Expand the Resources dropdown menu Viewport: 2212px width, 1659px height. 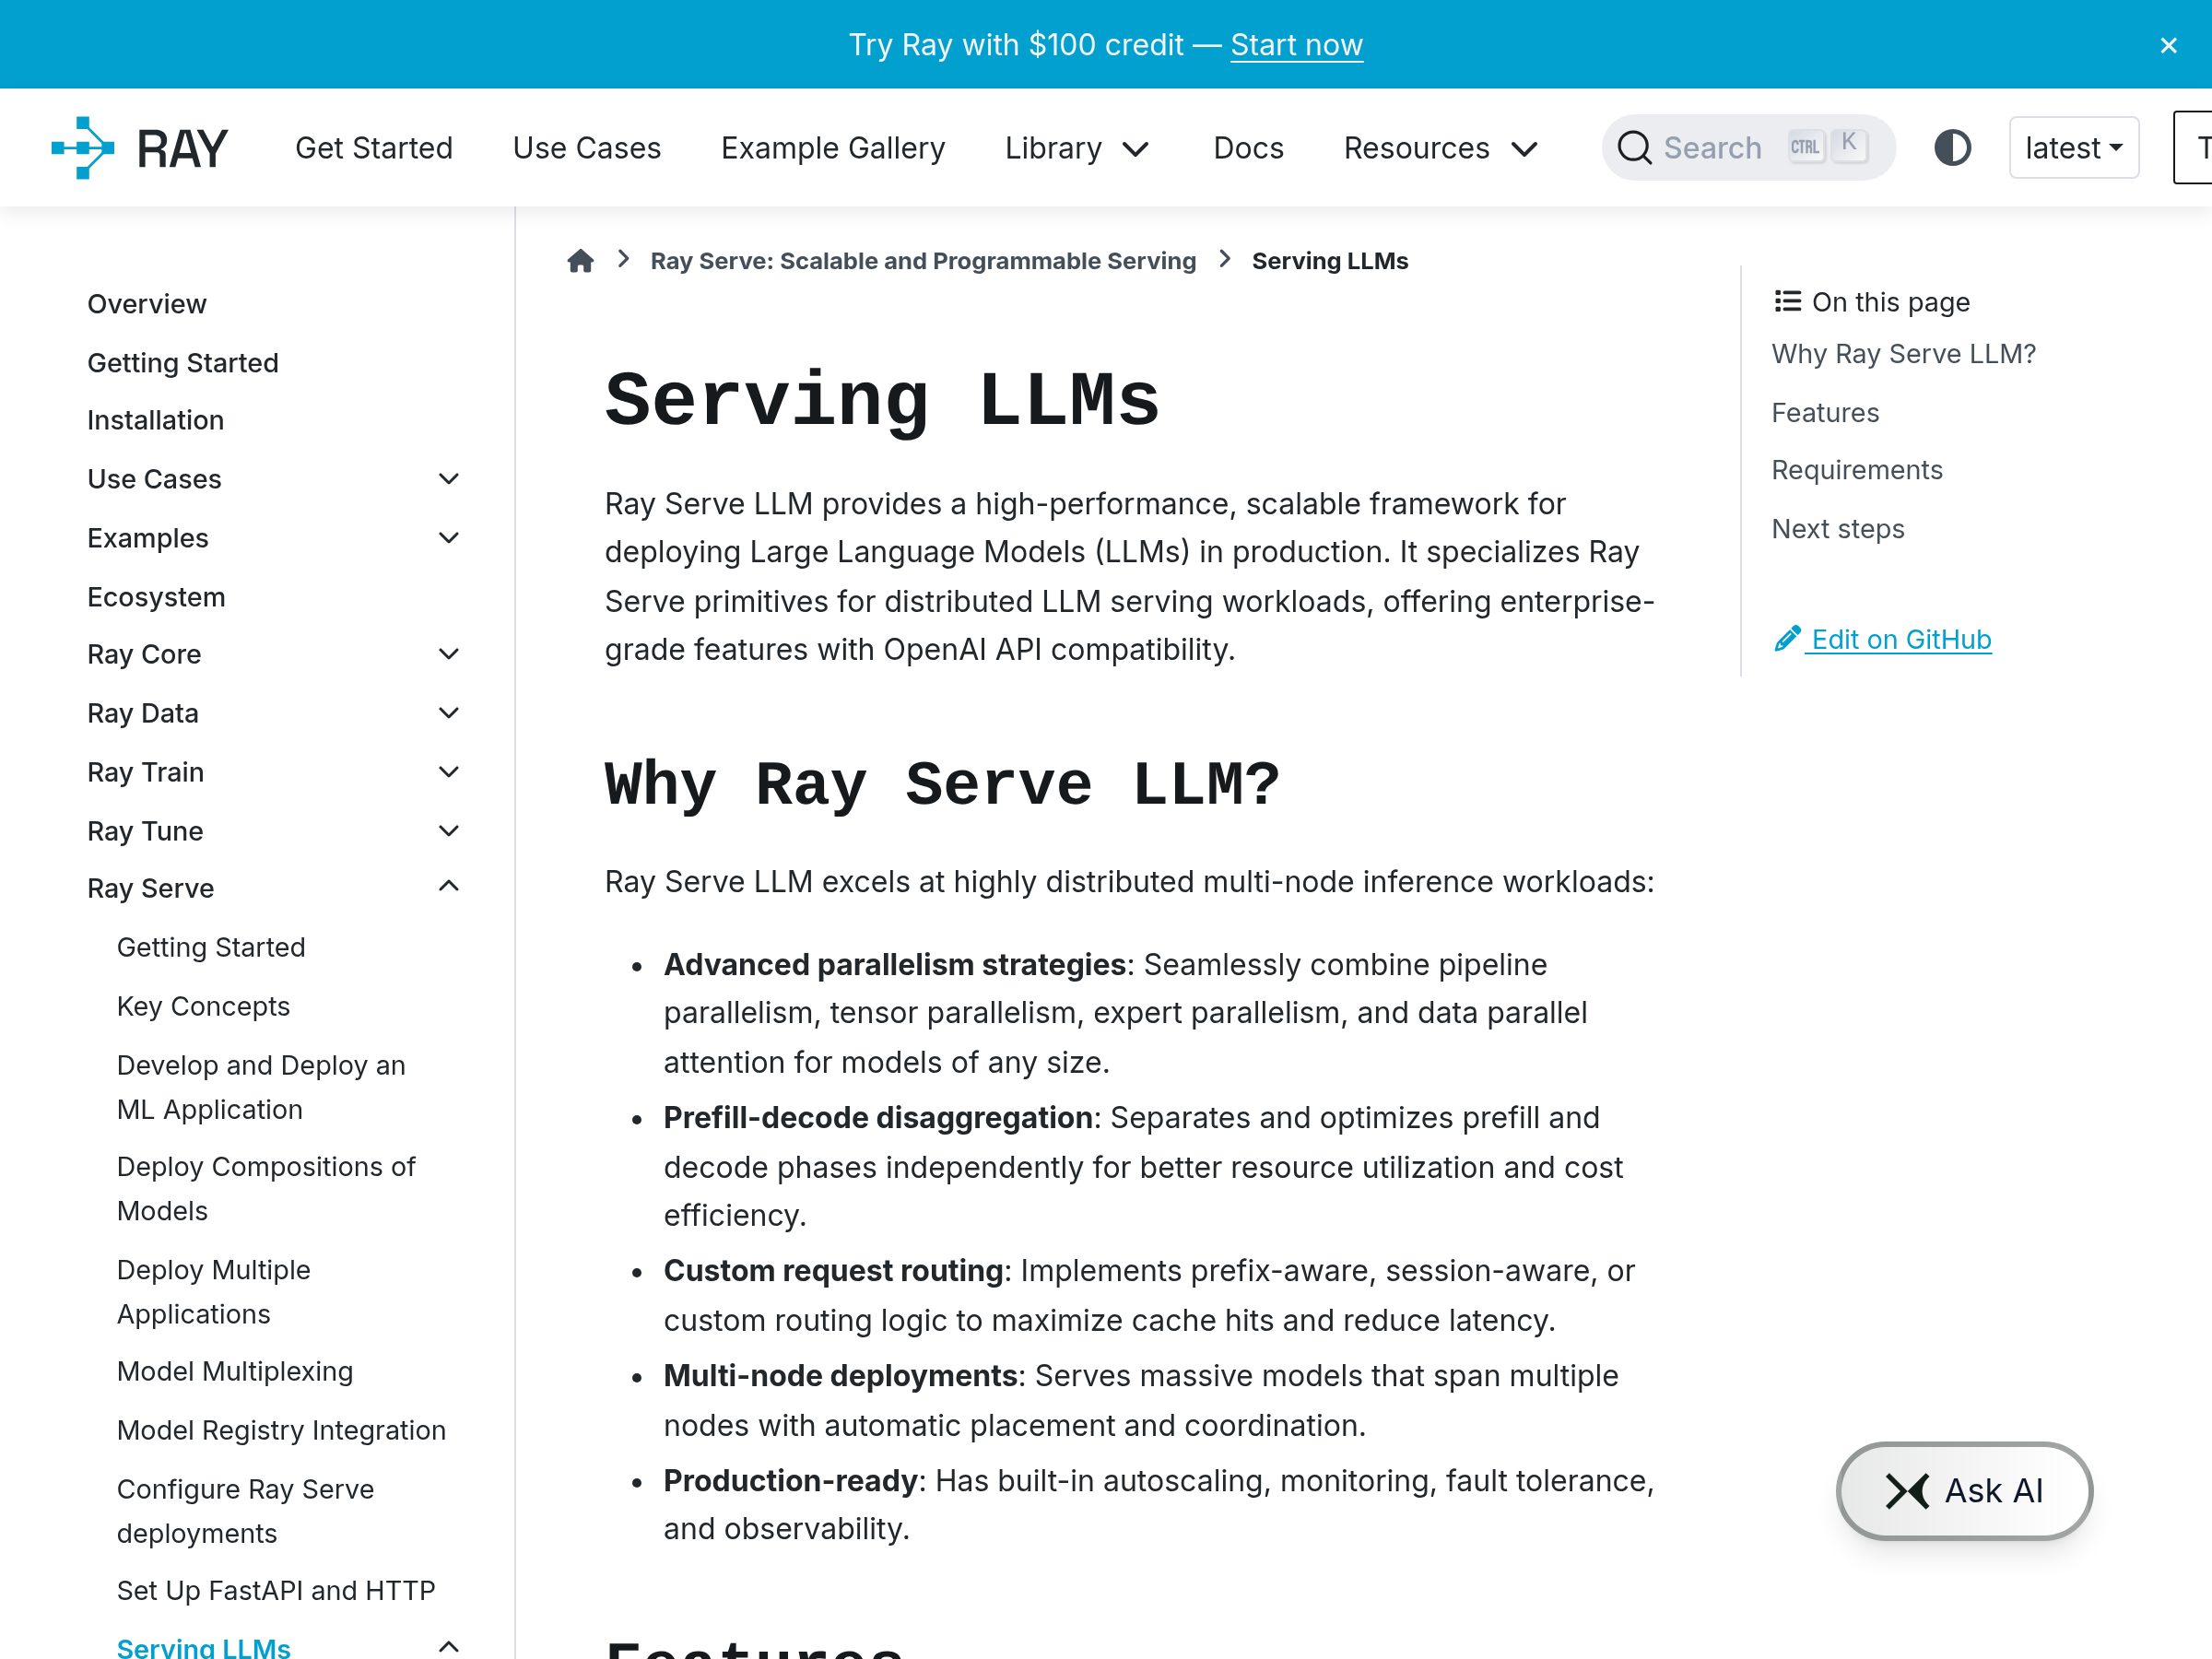click(x=1440, y=148)
